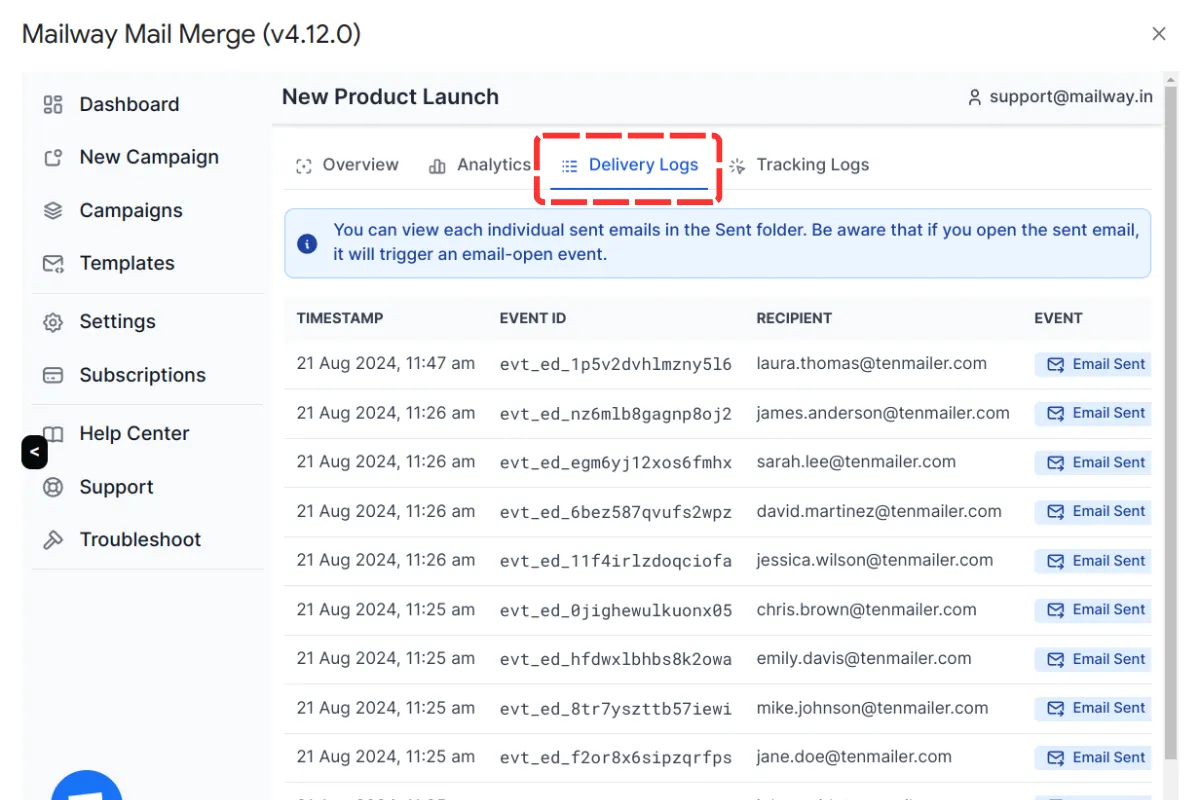Click the Settings gear icon
This screenshot has height=800, width=1200.
coord(53,322)
